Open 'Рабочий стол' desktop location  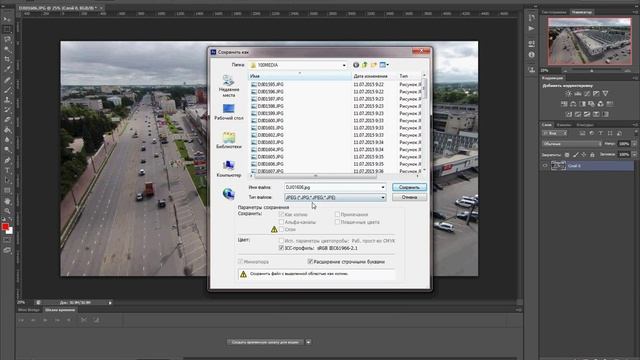coord(229,112)
